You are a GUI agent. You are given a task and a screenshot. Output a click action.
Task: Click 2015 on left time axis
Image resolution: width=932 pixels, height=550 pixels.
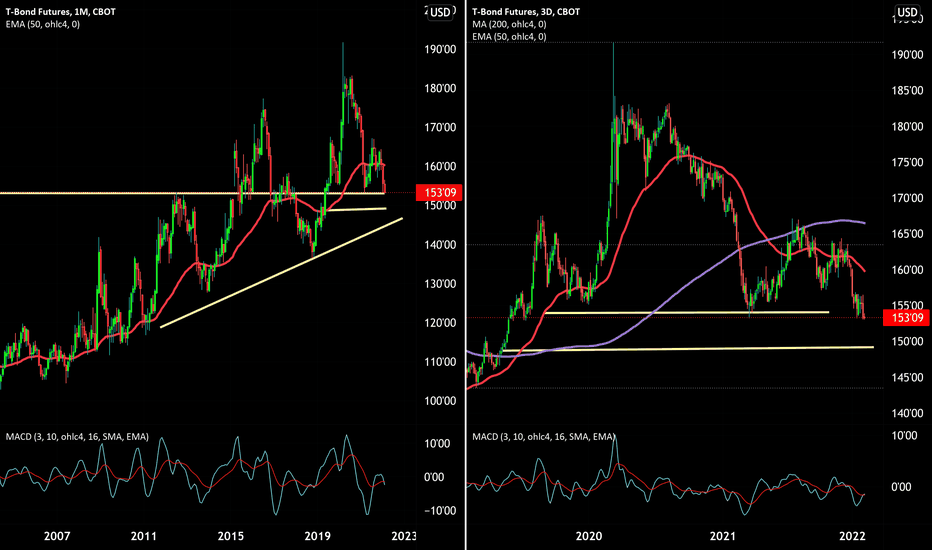coord(231,536)
